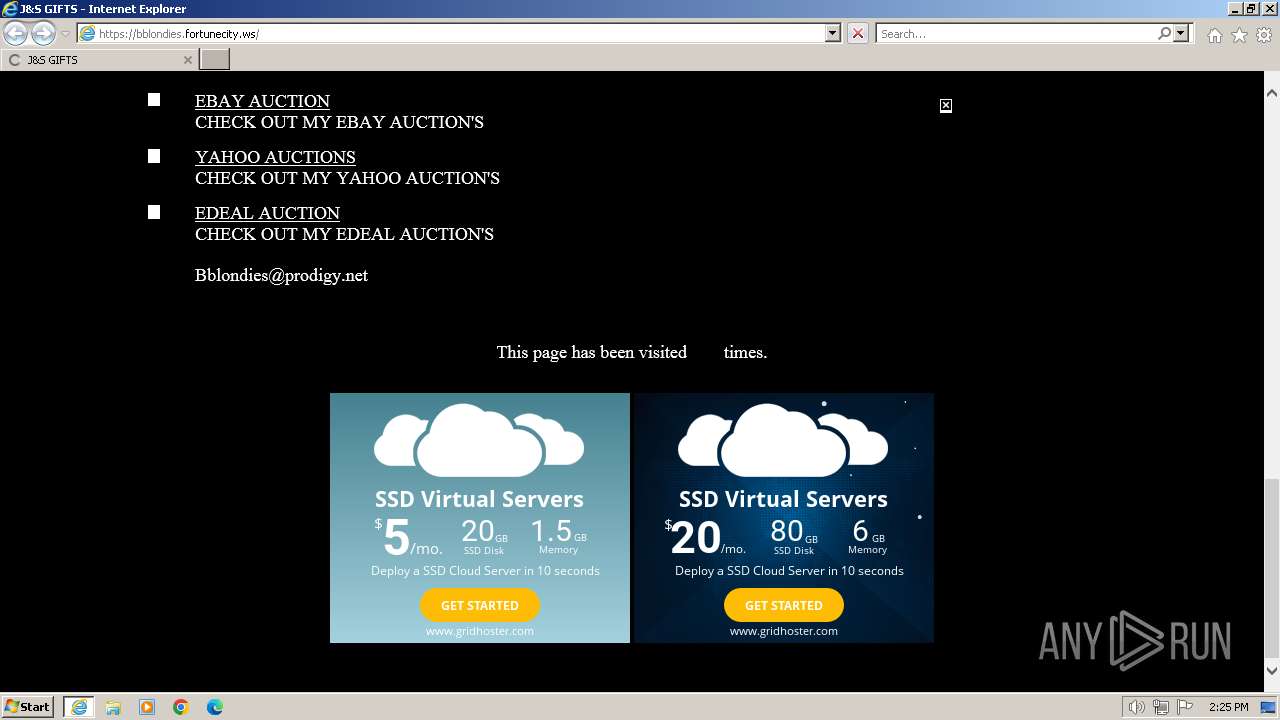1280x720 pixels.
Task: Click the volume speaker tray icon
Action: (x=1137, y=707)
